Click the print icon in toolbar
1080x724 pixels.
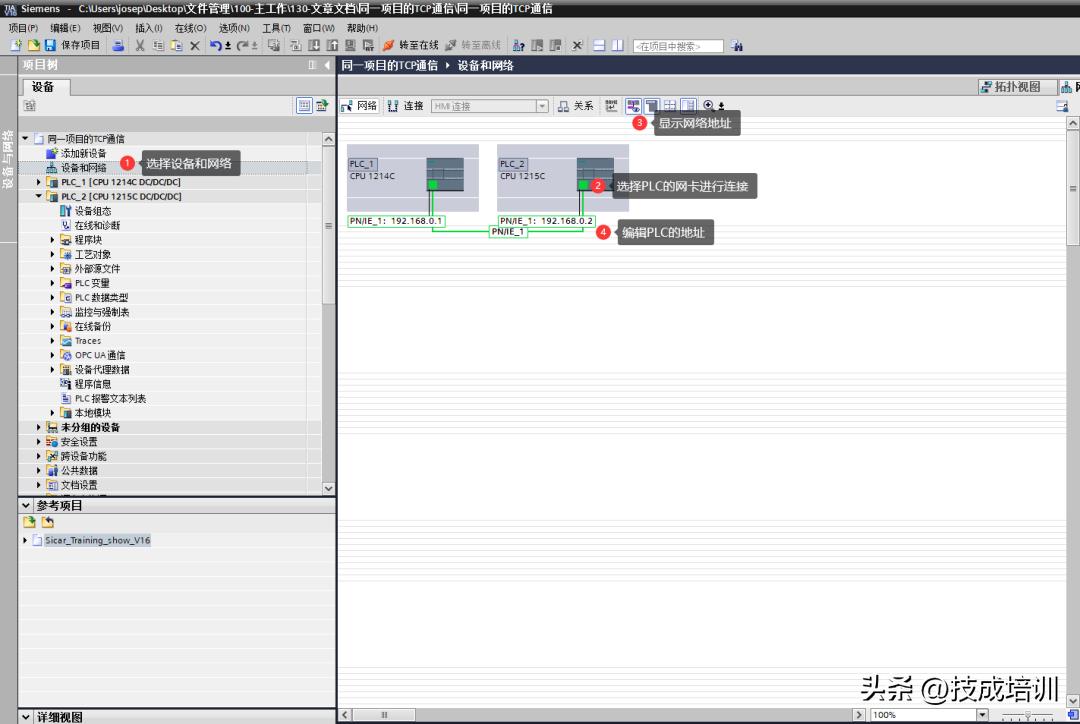point(118,45)
